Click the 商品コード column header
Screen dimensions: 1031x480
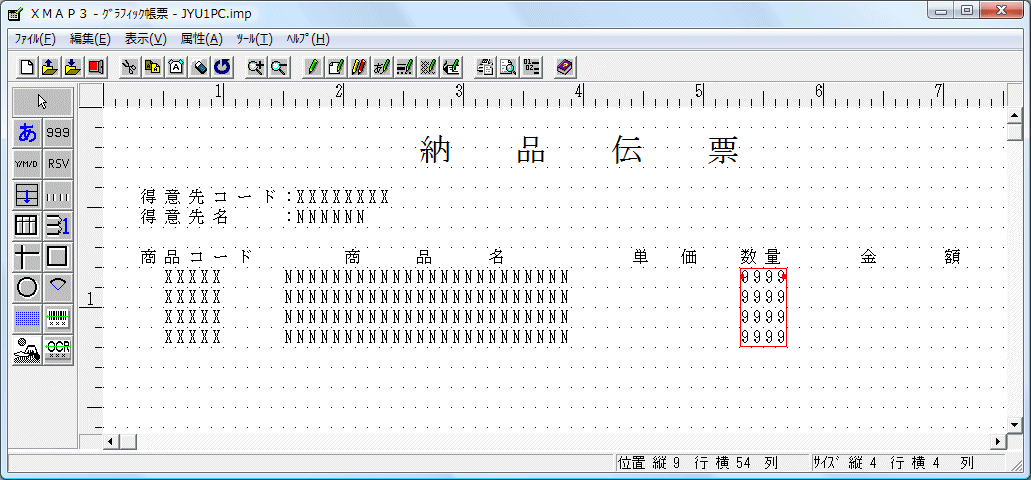pyautogui.click(x=196, y=257)
